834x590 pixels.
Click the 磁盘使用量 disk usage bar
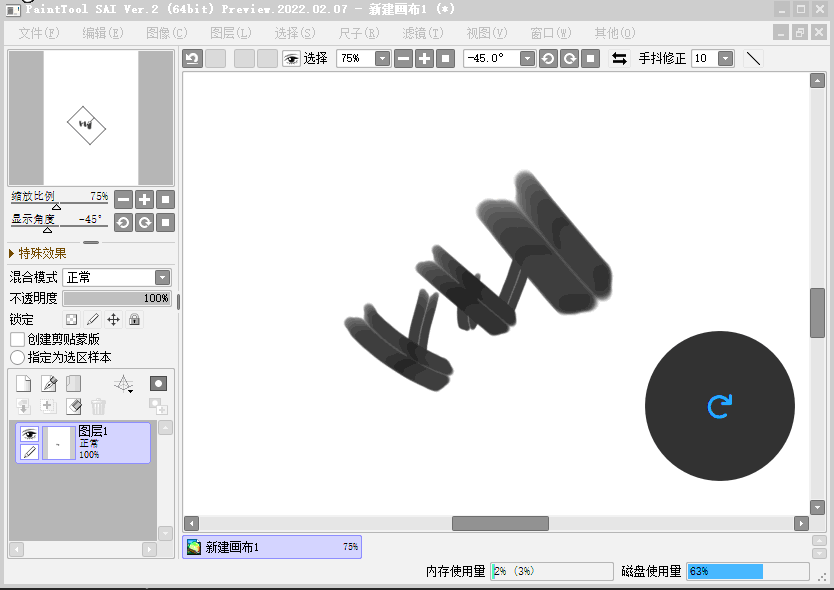pyautogui.click(x=748, y=571)
